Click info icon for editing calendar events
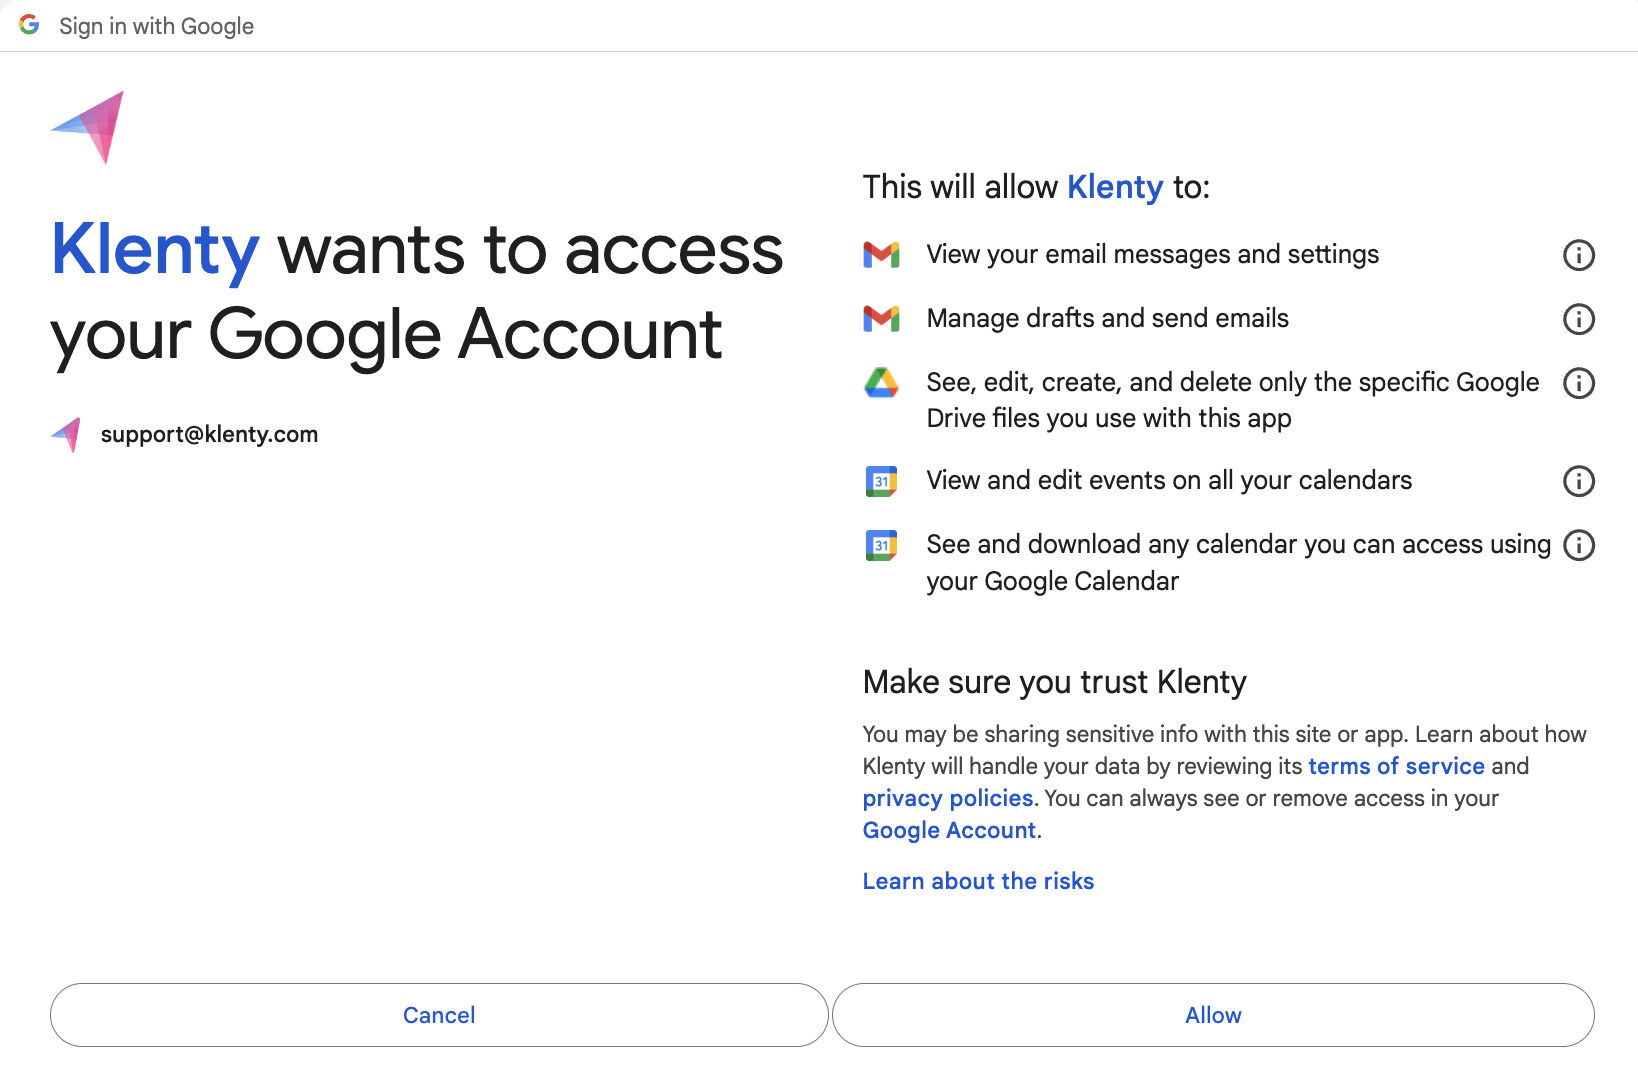This screenshot has width=1638, height=1070. 1578,481
